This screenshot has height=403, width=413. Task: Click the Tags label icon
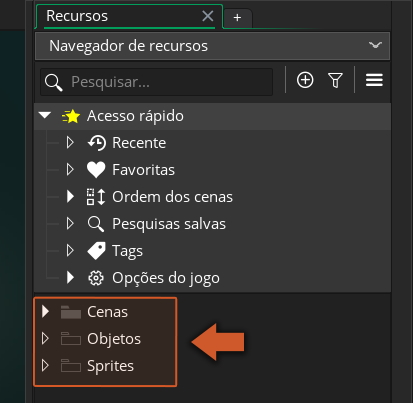point(96,251)
